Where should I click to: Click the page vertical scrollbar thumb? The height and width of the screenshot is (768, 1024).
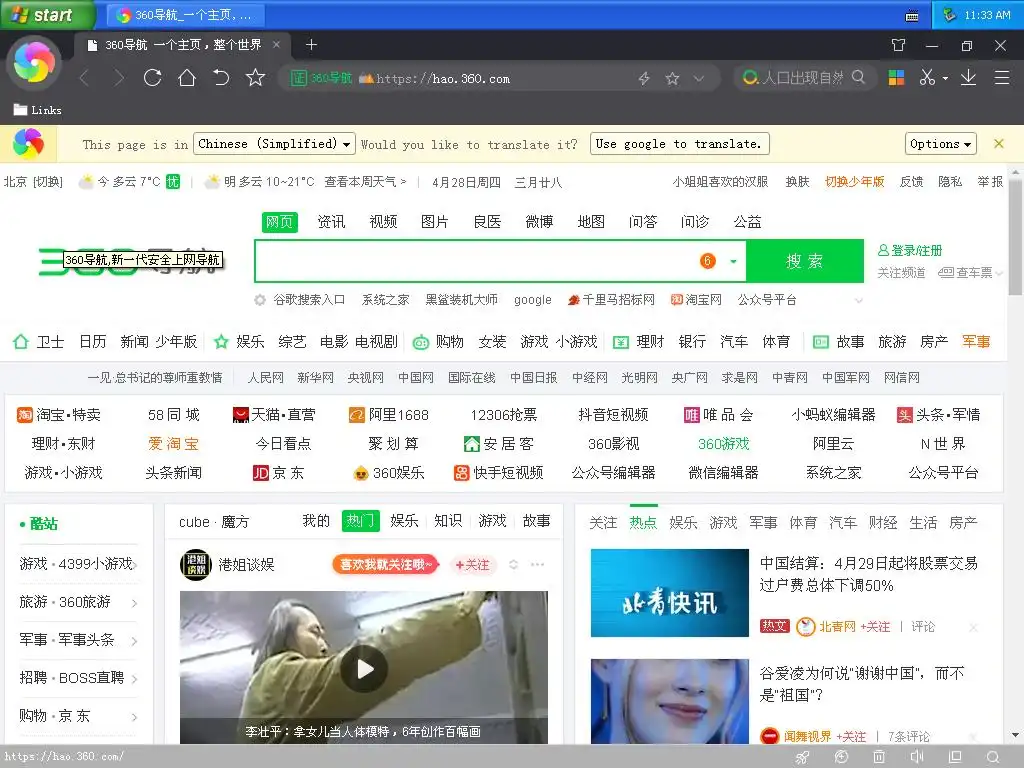click(x=1016, y=236)
